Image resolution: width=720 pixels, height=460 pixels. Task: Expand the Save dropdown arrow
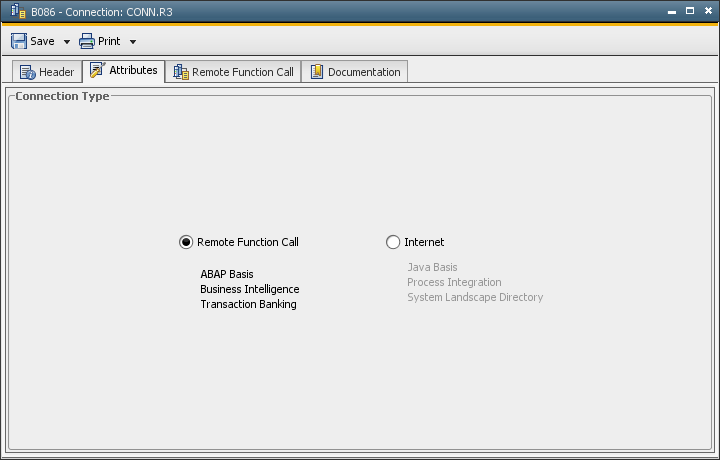point(67,42)
